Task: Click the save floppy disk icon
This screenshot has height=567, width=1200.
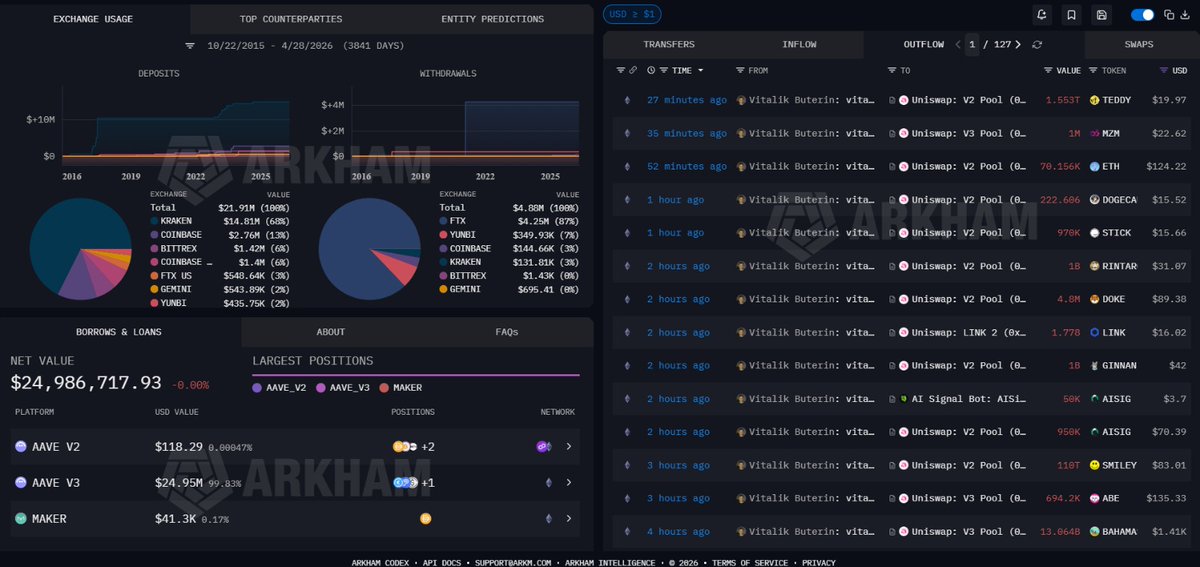Action: [x=1102, y=15]
